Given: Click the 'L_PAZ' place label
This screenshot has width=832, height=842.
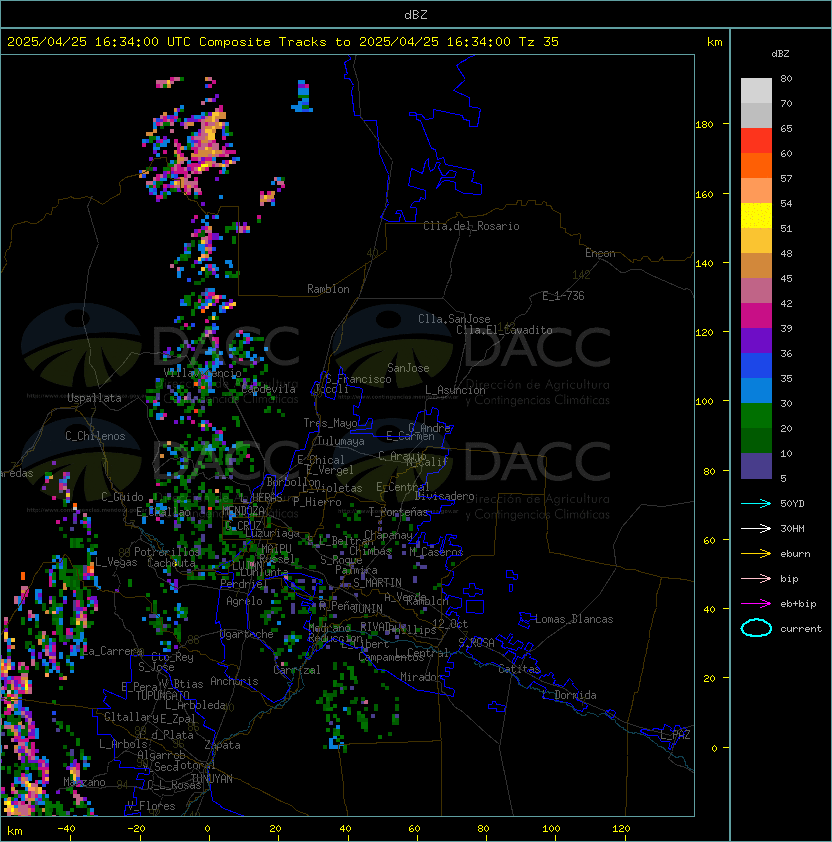Looking at the screenshot, I should (675, 735).
